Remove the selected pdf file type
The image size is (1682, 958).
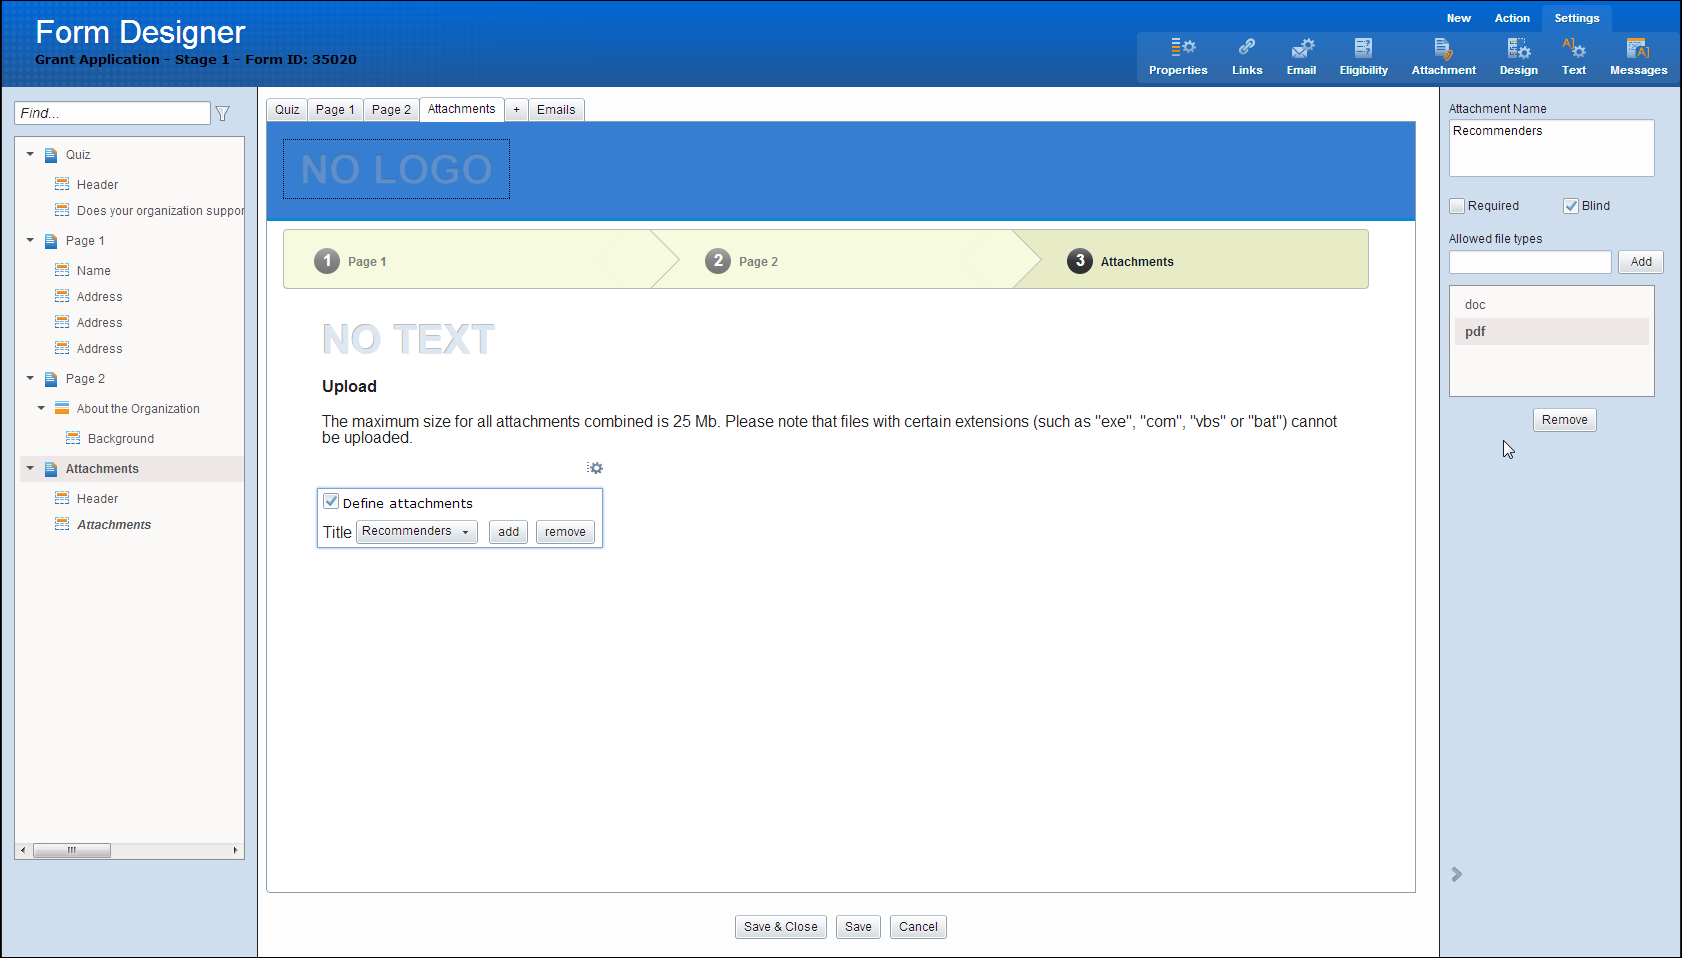(1564, 420)
